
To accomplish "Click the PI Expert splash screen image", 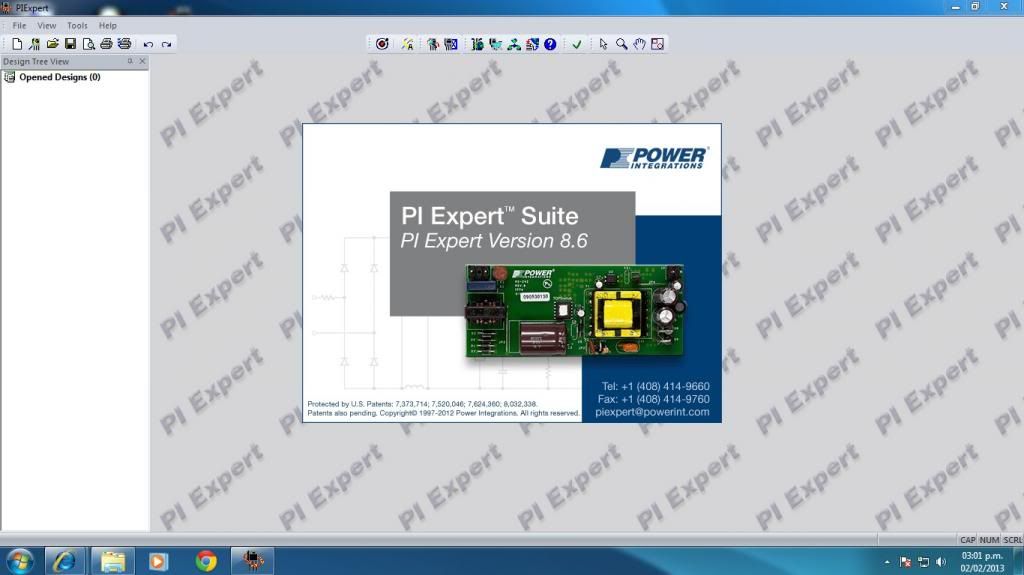I will pyautogui.click(x=512, y=272).
